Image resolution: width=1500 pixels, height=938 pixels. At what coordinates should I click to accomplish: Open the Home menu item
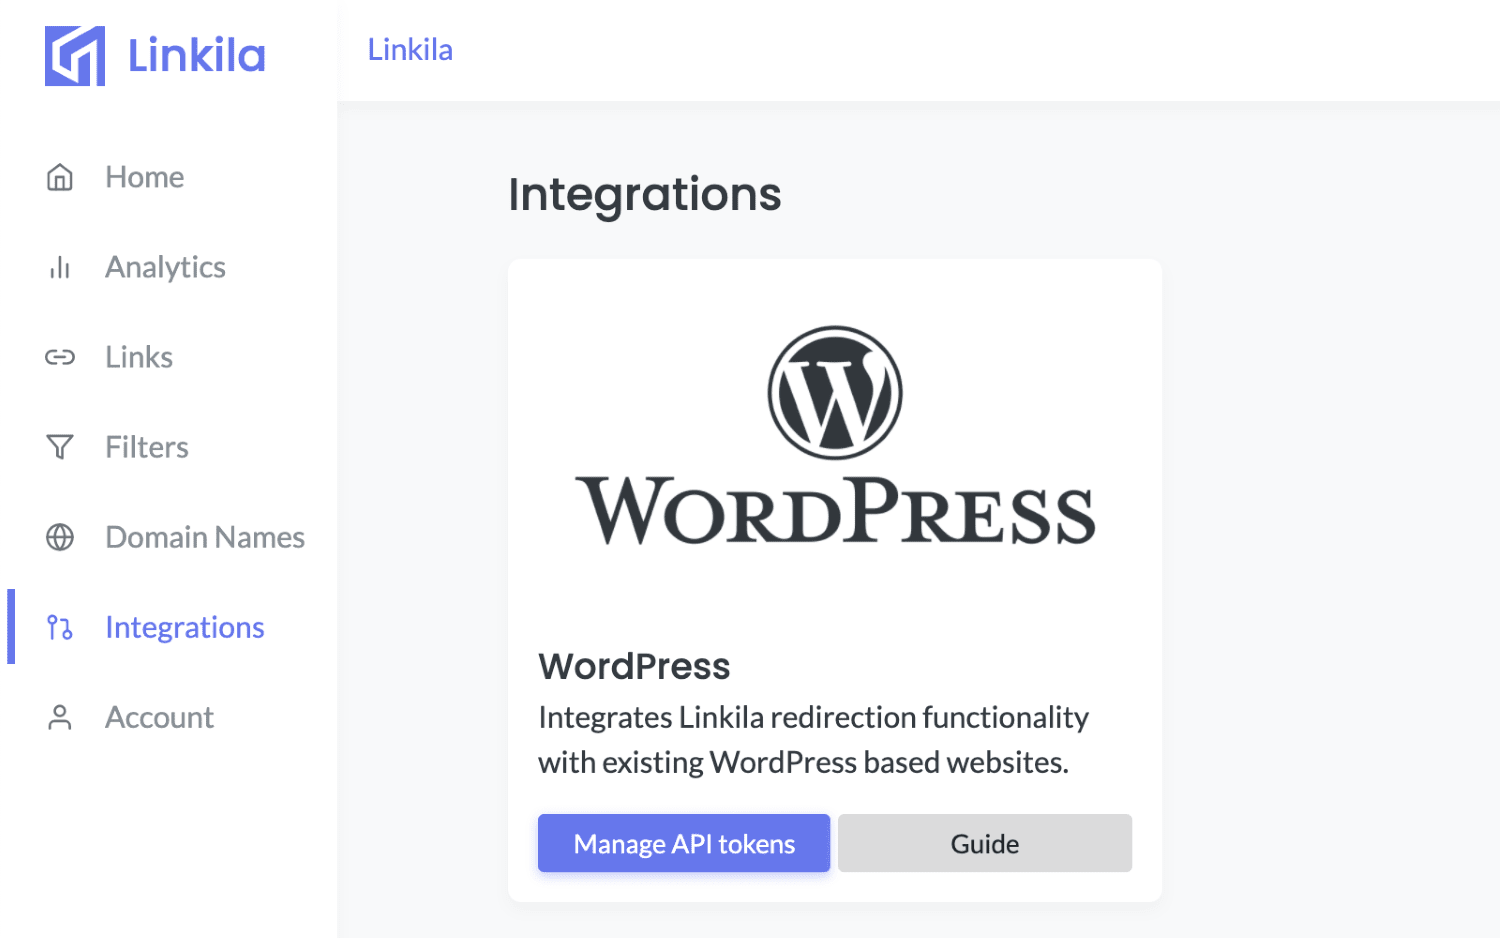(x=145, y=177)
